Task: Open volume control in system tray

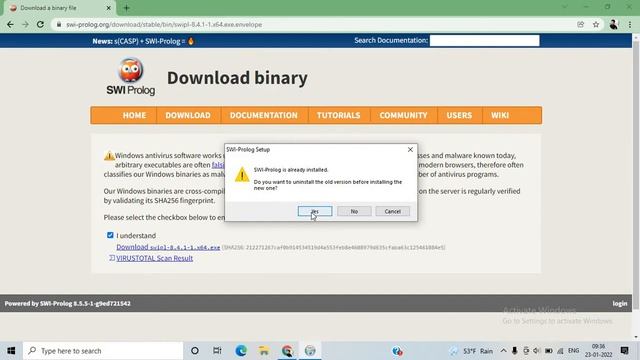Action: (x=537, y=351)
